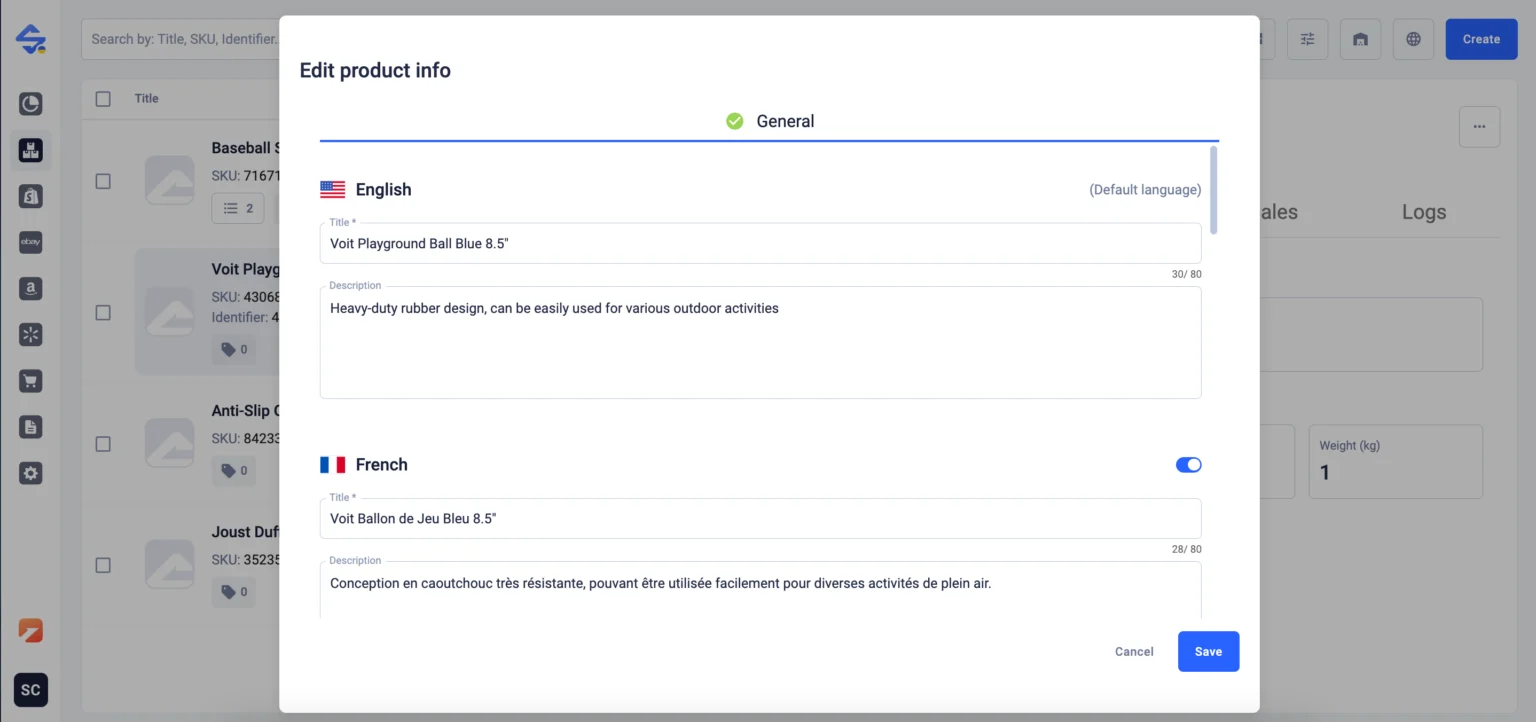Click the Save button
The height and width of the screenshot is (722, 1536).
point(1208,651)
